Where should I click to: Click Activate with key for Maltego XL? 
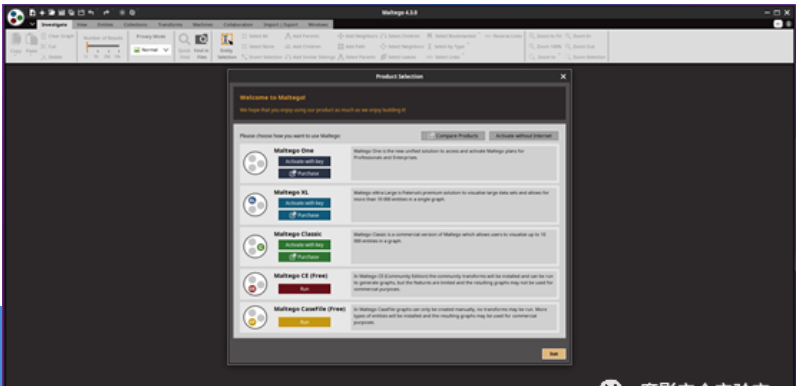tap(304, 203)
